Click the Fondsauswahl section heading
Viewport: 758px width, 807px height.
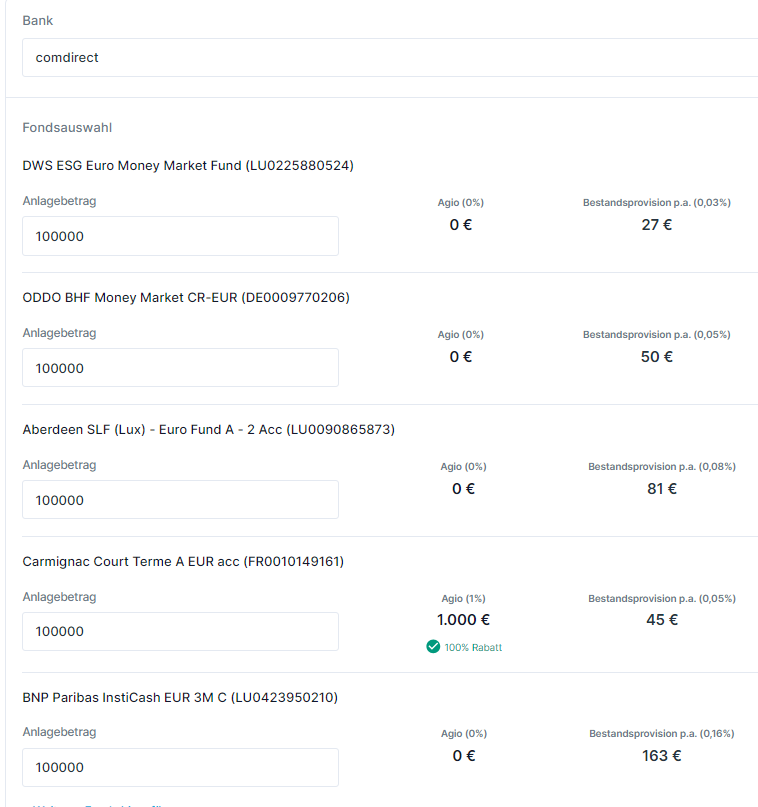(67, 128)
